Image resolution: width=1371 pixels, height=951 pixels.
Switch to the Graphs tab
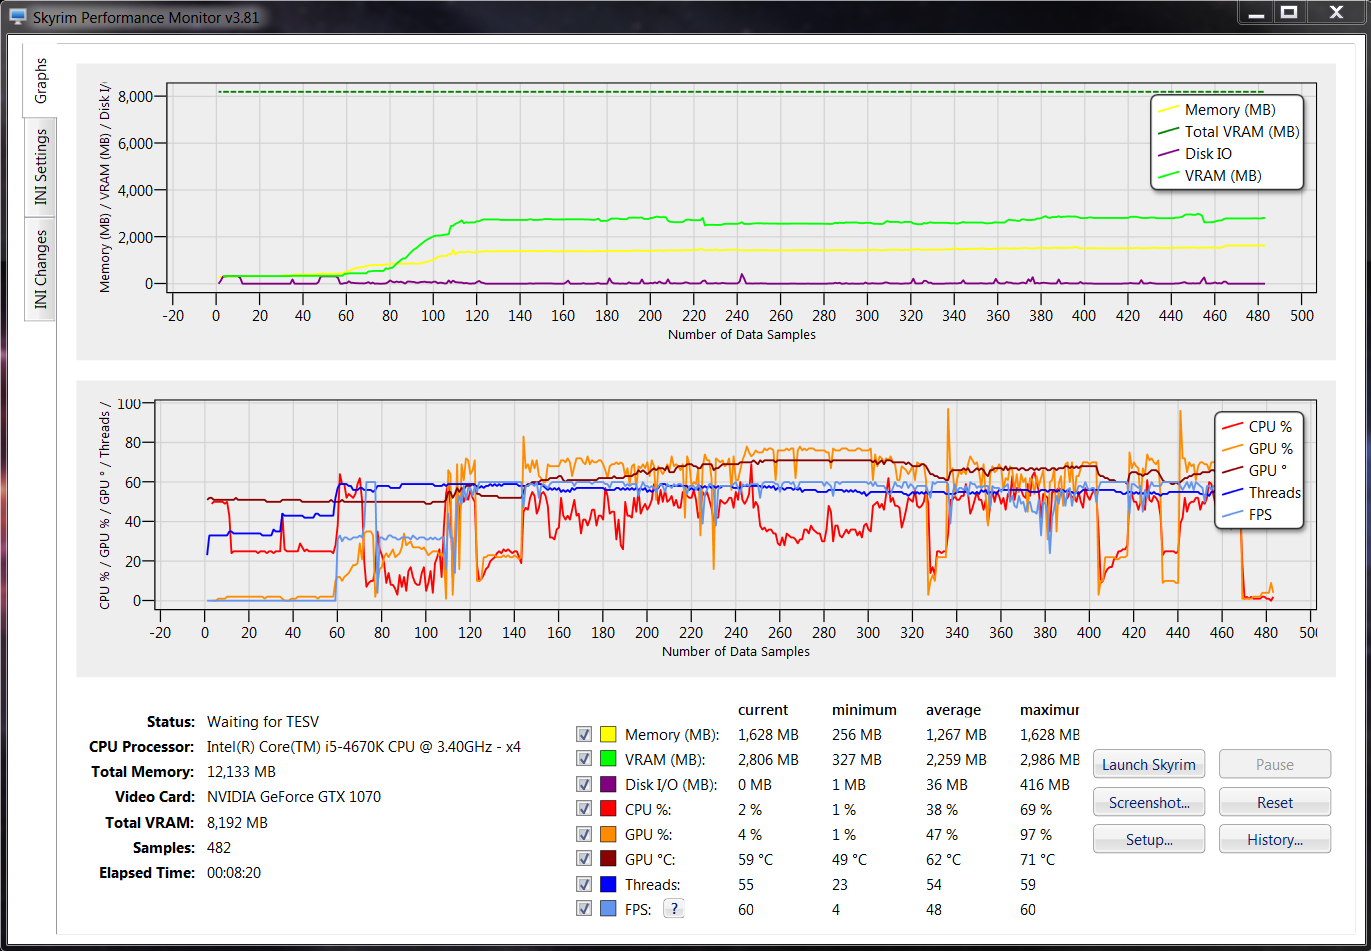coord(40,80)
